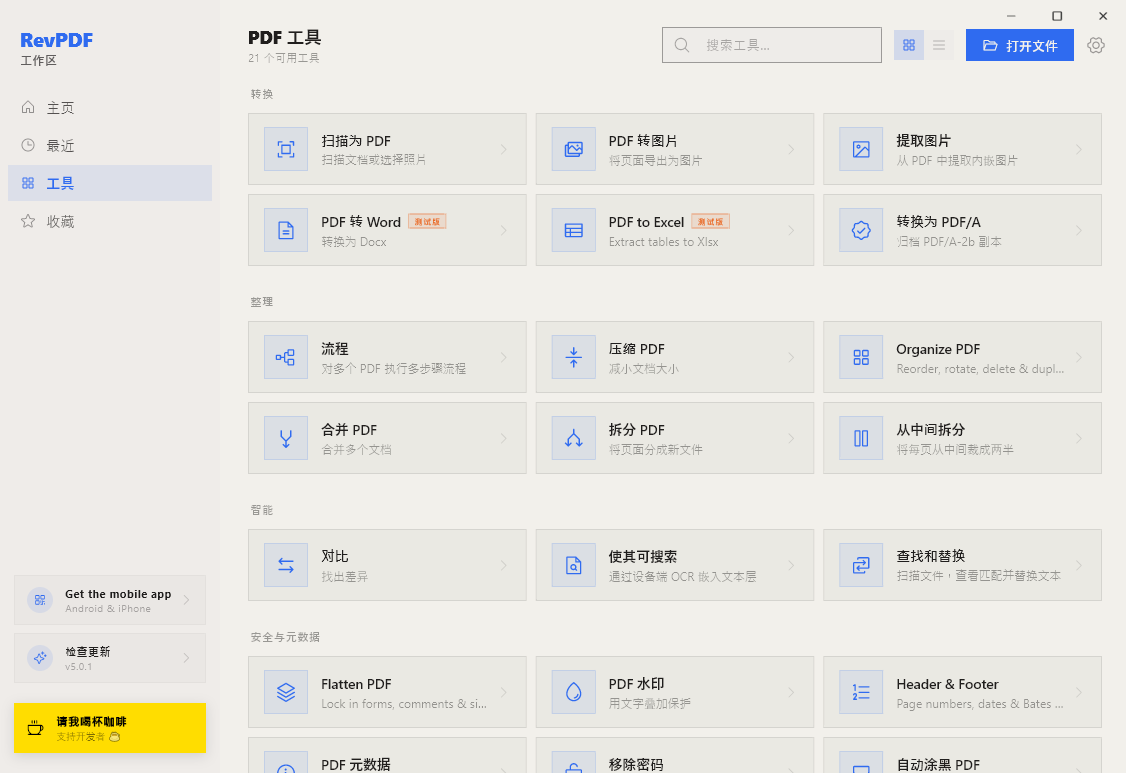Image resolution: width=1126 pixels, height=773 pixels.
Task: Click the 测试版 badge on PDF to Excel
Action: pyautogui.click(x=710, y=221)
